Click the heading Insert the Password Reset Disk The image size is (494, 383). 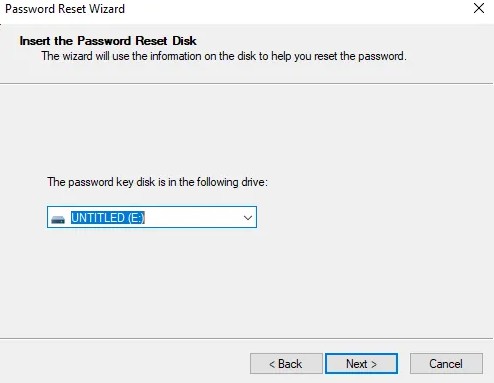click(x=108, y=41)
